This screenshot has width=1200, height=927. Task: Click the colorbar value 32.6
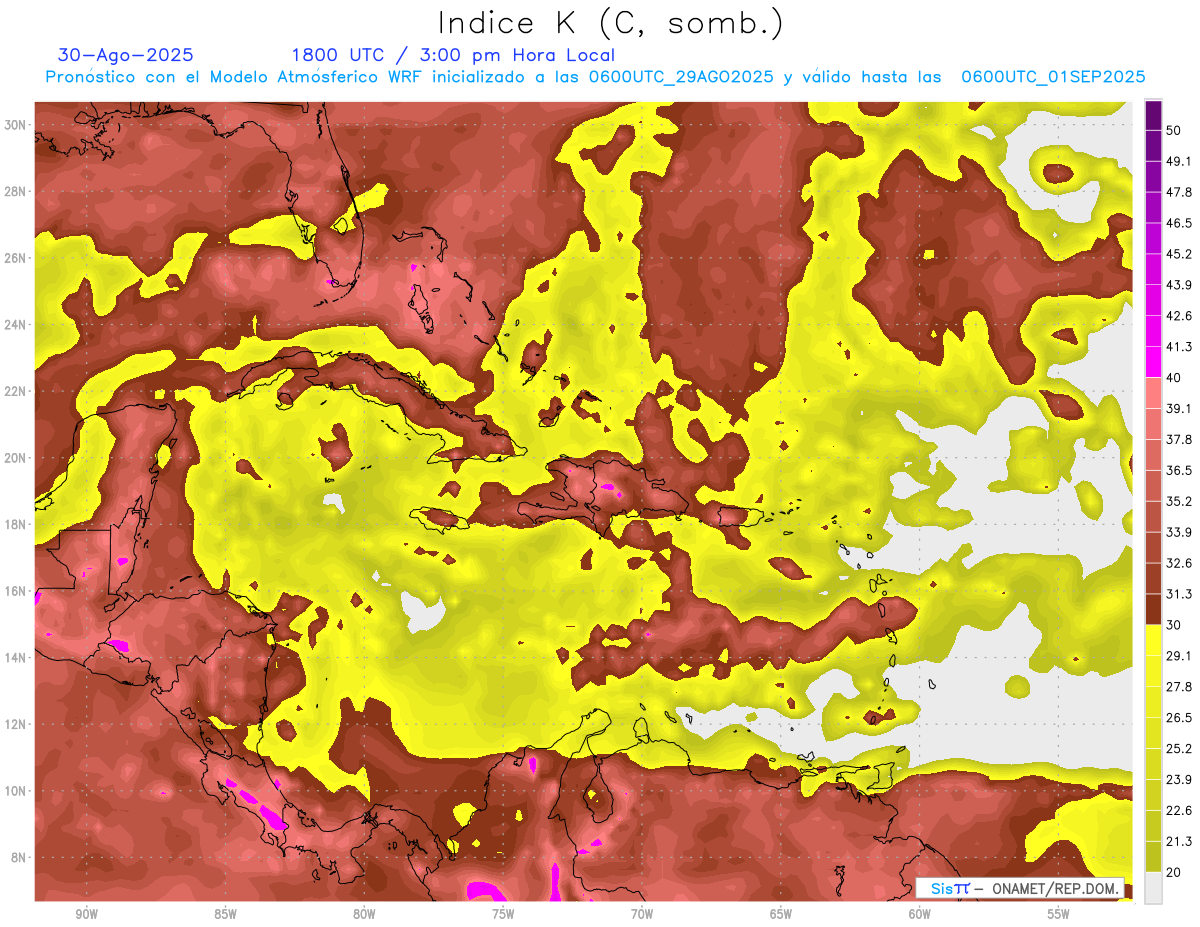click(x=1179, y=563)
